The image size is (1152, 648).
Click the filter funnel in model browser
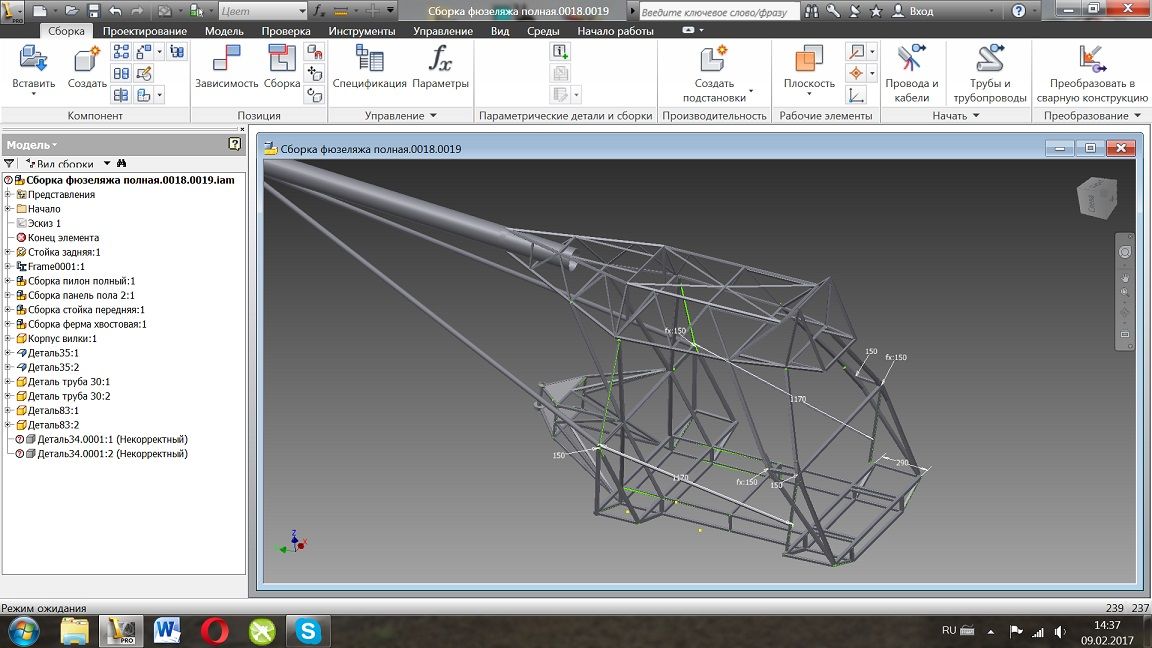10,164
